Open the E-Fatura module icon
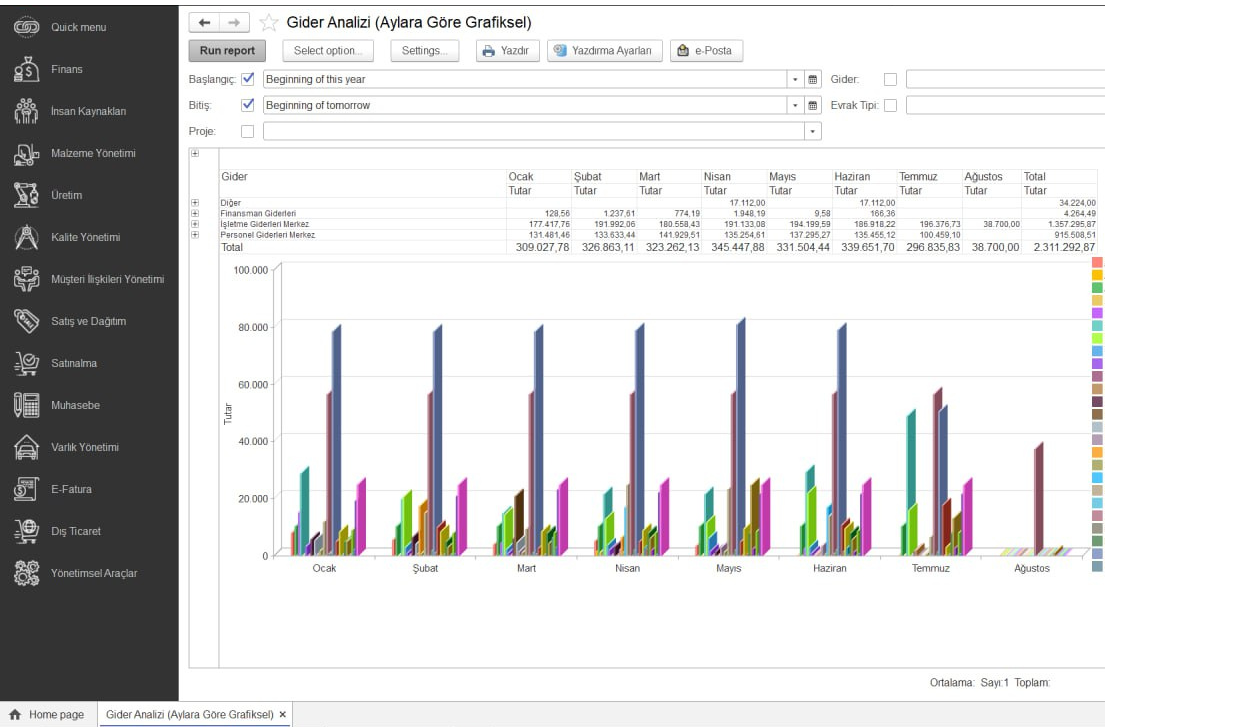 pos(26,490)
